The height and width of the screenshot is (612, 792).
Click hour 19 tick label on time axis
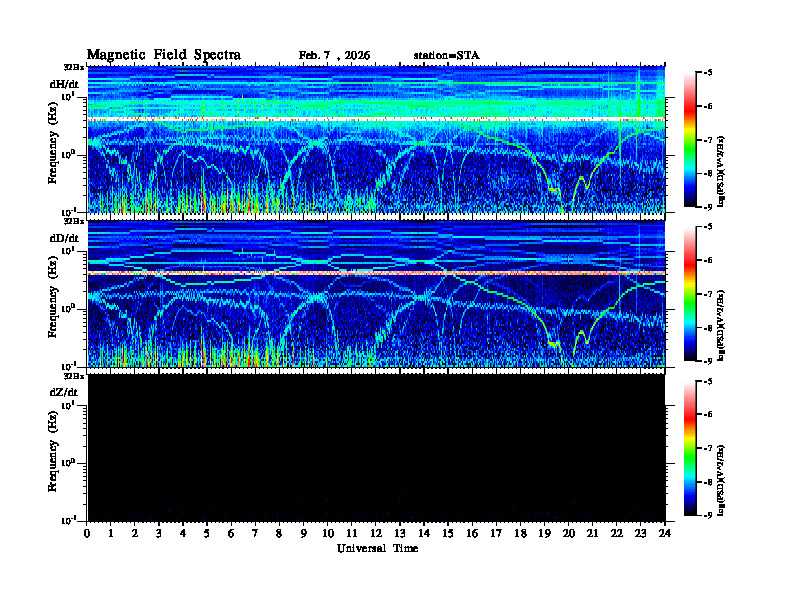click(x=544, y=534)
